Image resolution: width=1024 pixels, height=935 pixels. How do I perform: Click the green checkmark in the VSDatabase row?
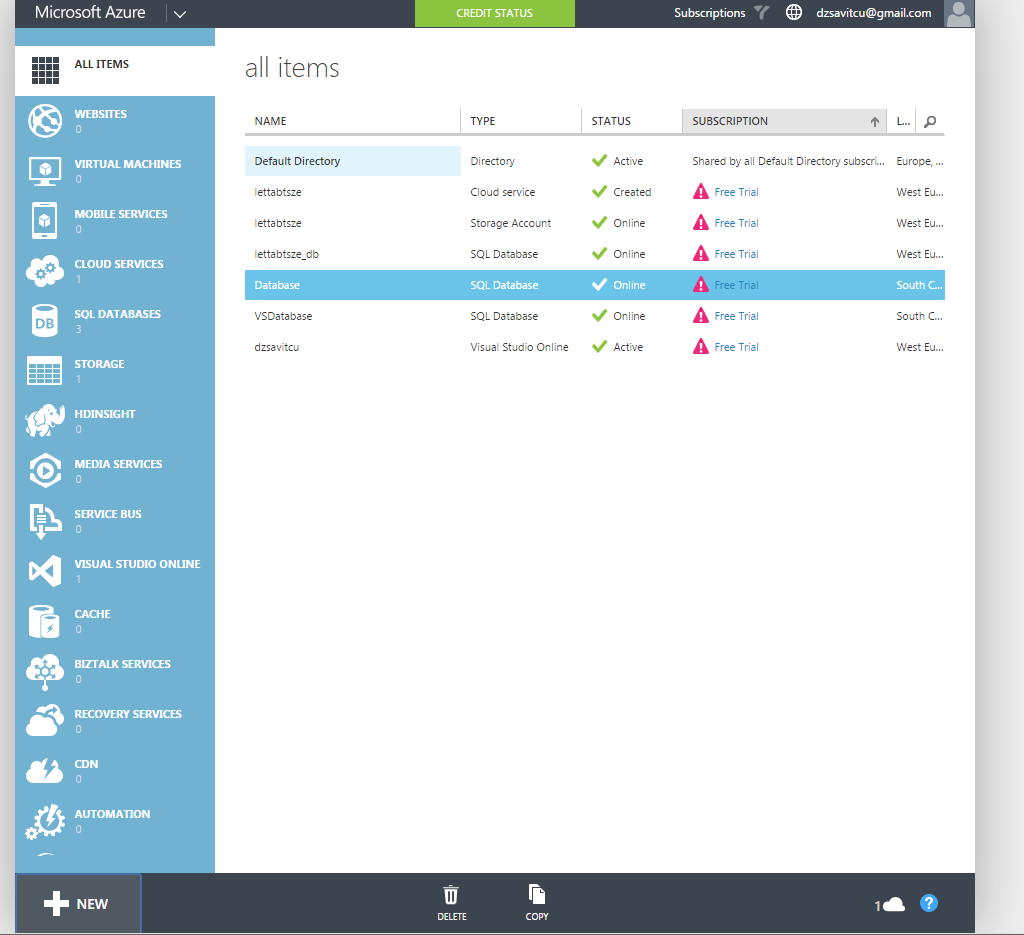coord(600,315)
